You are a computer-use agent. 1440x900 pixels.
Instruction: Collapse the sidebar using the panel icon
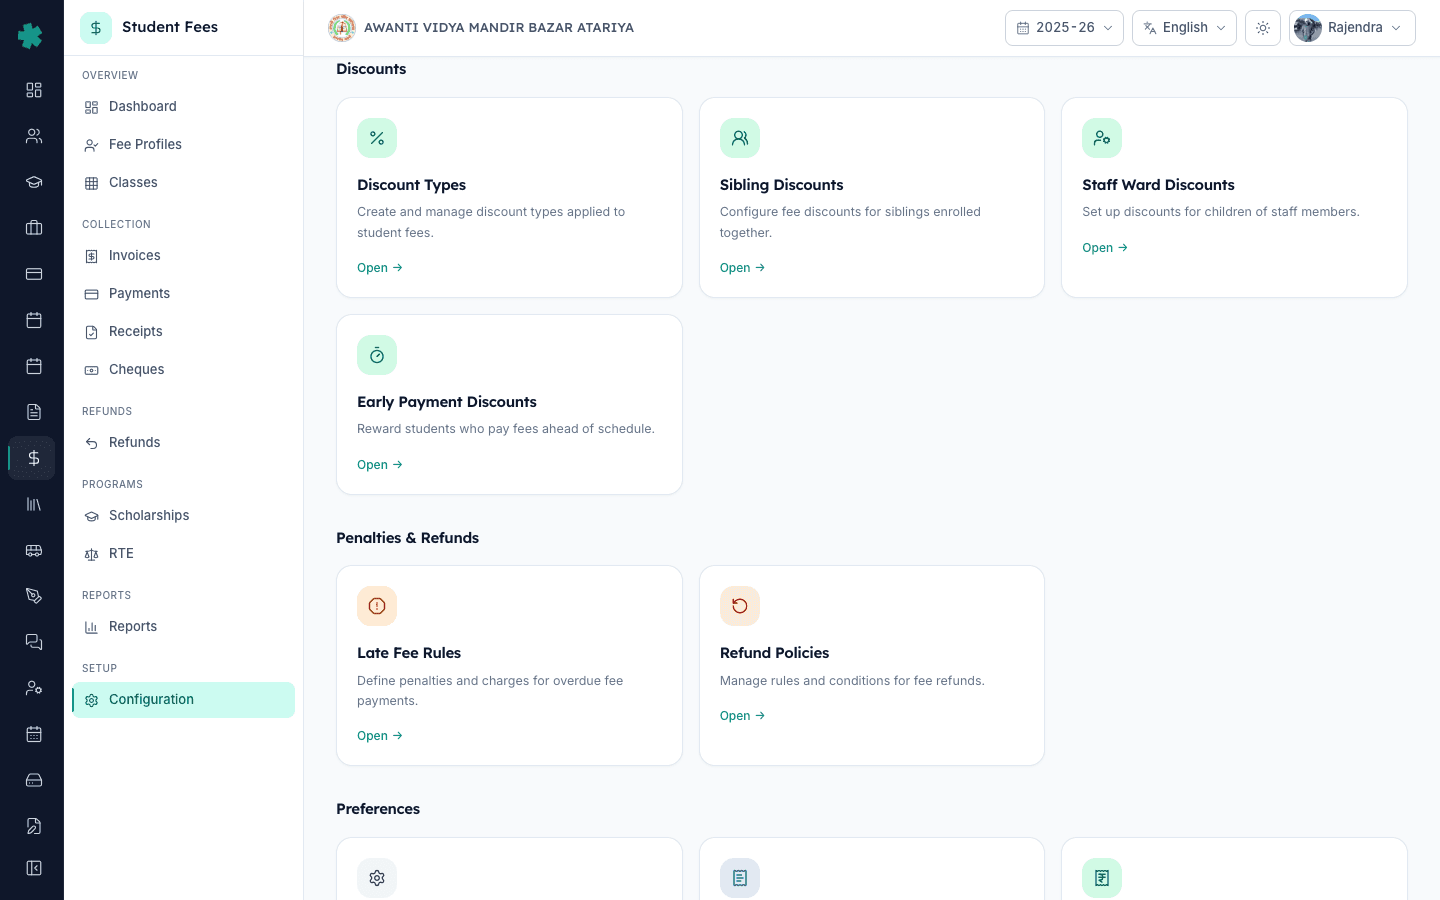[x=34, y=868]
